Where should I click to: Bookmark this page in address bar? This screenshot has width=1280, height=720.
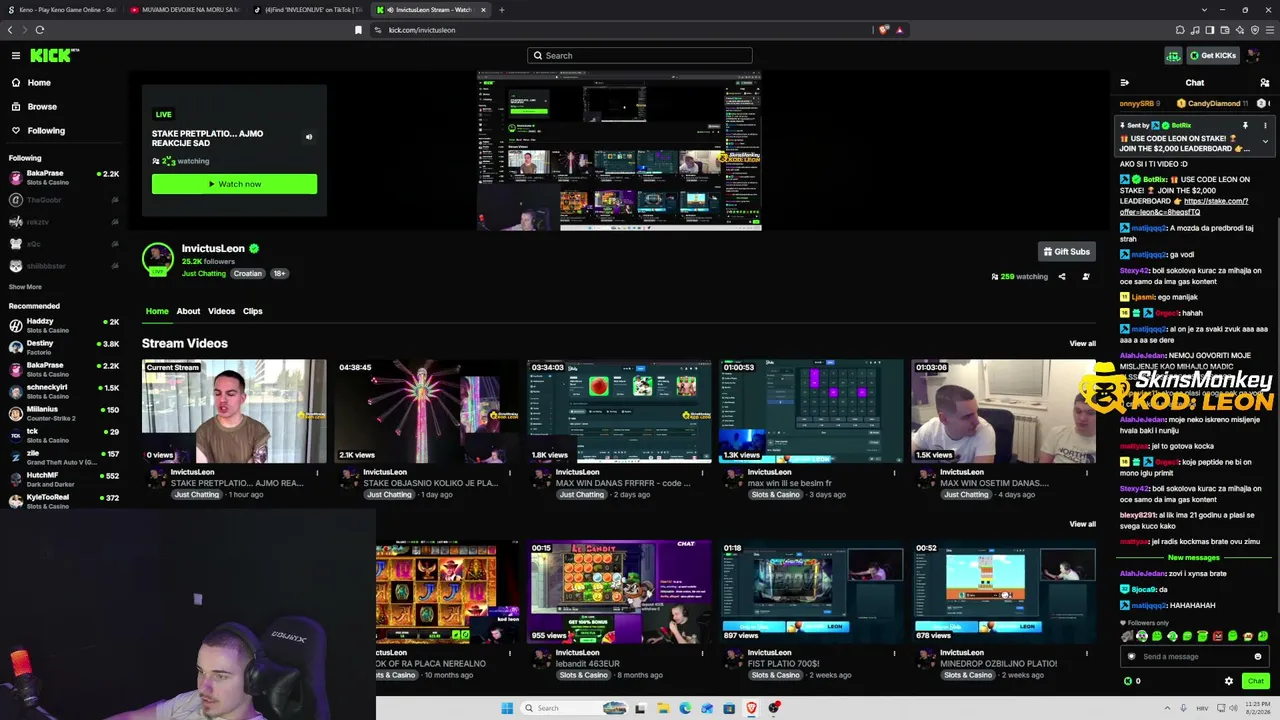(358, 30)
